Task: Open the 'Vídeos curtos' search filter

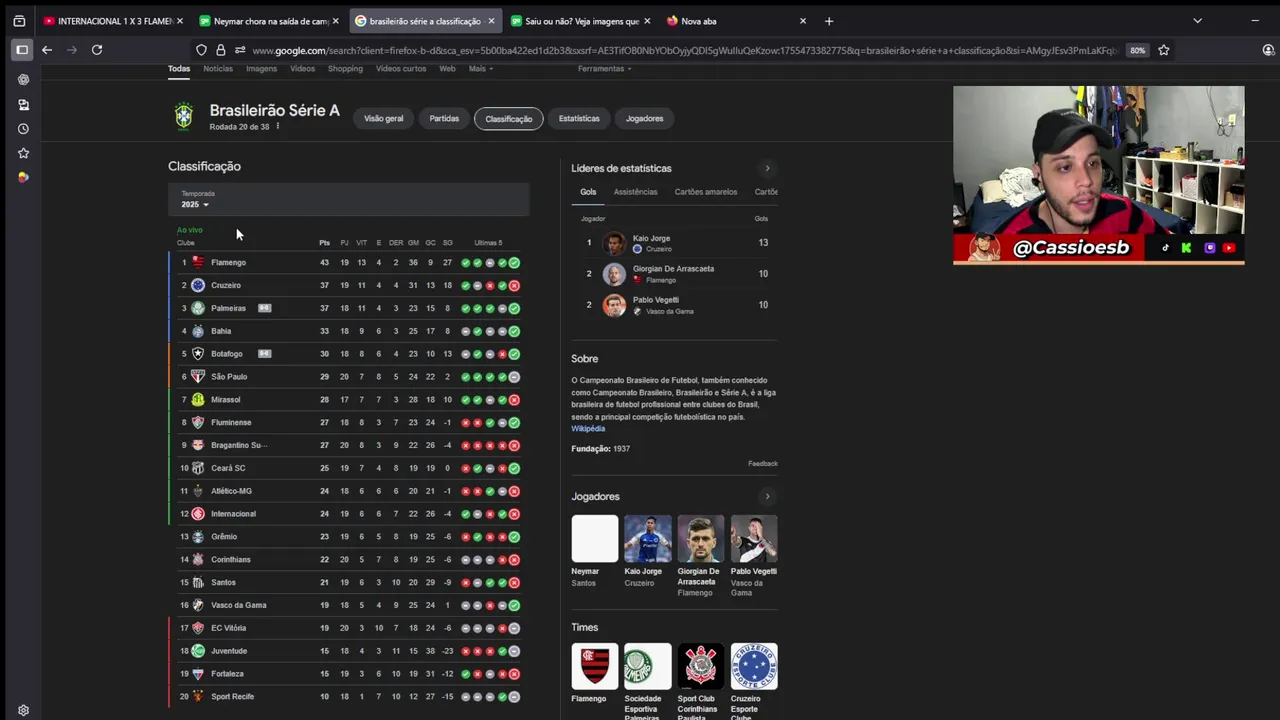Action: pyautogui.click(x=401, y=69)
